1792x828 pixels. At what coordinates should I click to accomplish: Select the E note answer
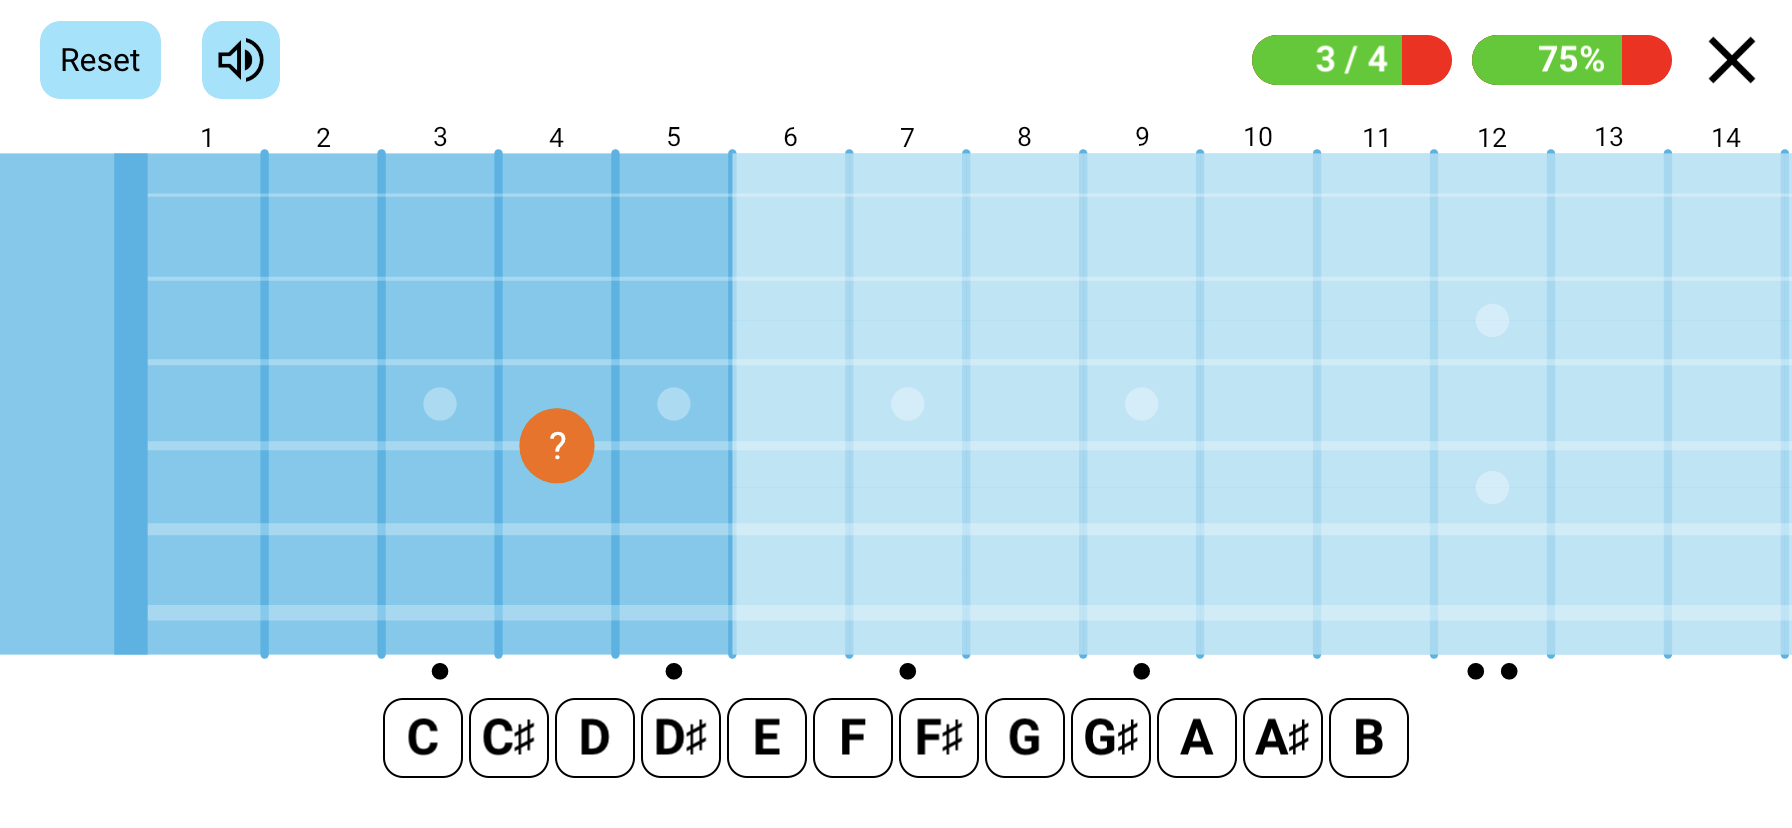767,738
